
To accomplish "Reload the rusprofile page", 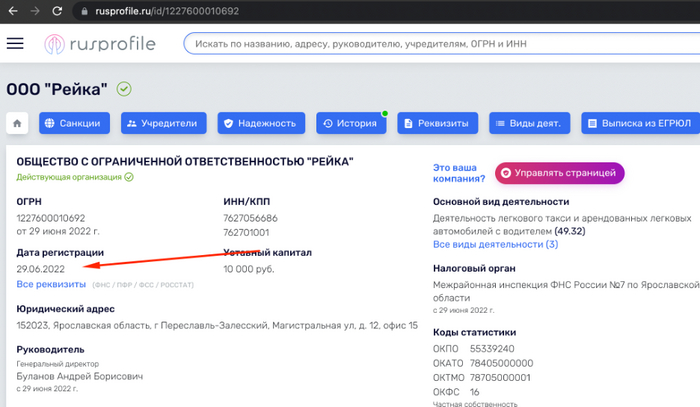I will point(57,11).
